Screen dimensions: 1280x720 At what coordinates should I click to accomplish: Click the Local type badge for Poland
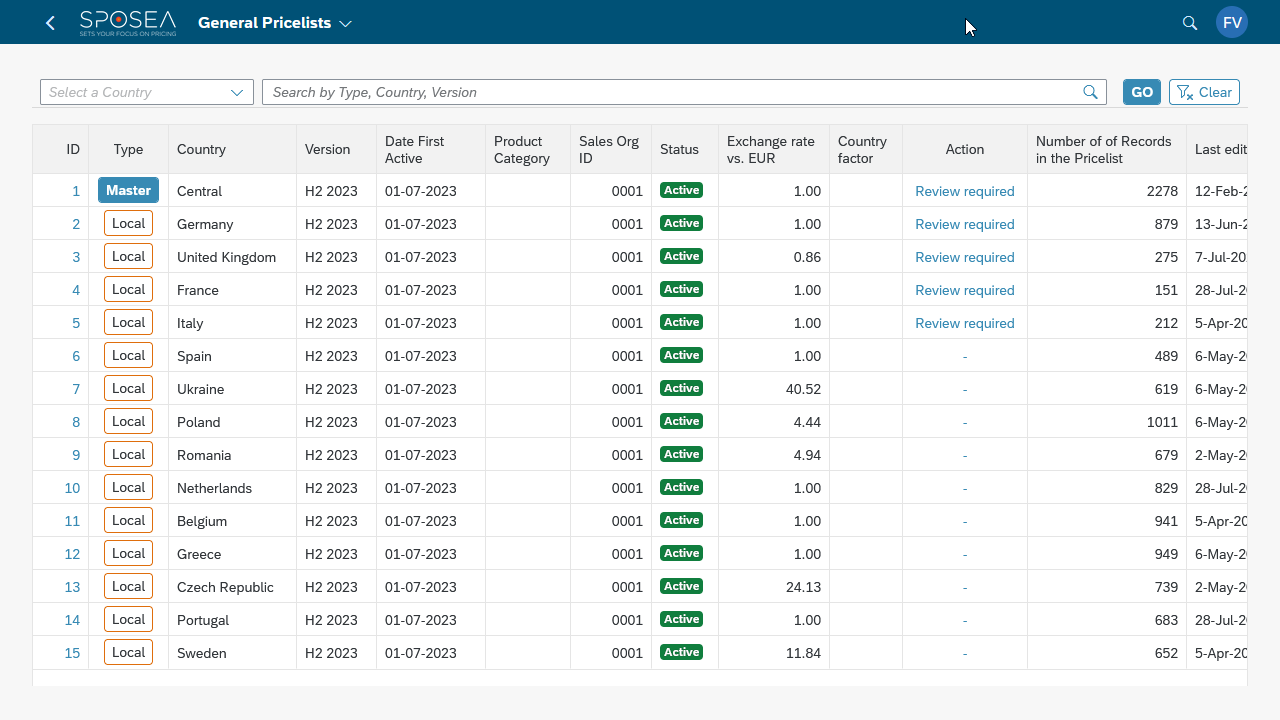[128, 421]
